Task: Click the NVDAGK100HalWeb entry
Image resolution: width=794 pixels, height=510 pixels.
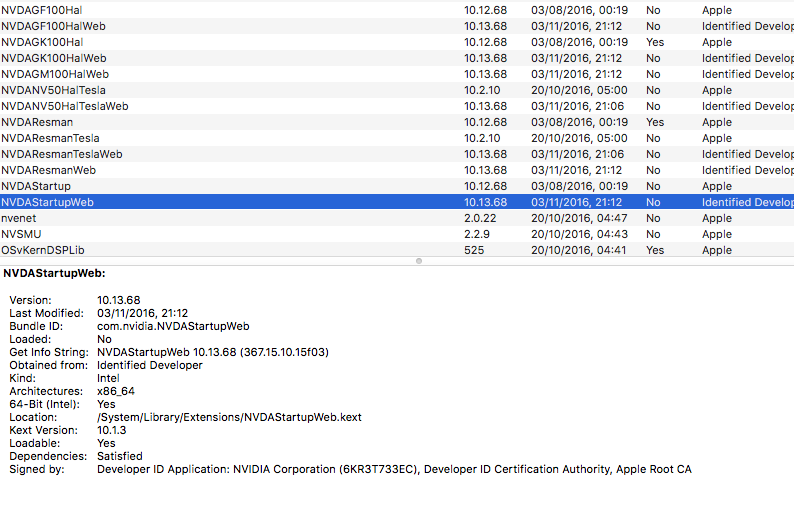Action: (397, 58)
